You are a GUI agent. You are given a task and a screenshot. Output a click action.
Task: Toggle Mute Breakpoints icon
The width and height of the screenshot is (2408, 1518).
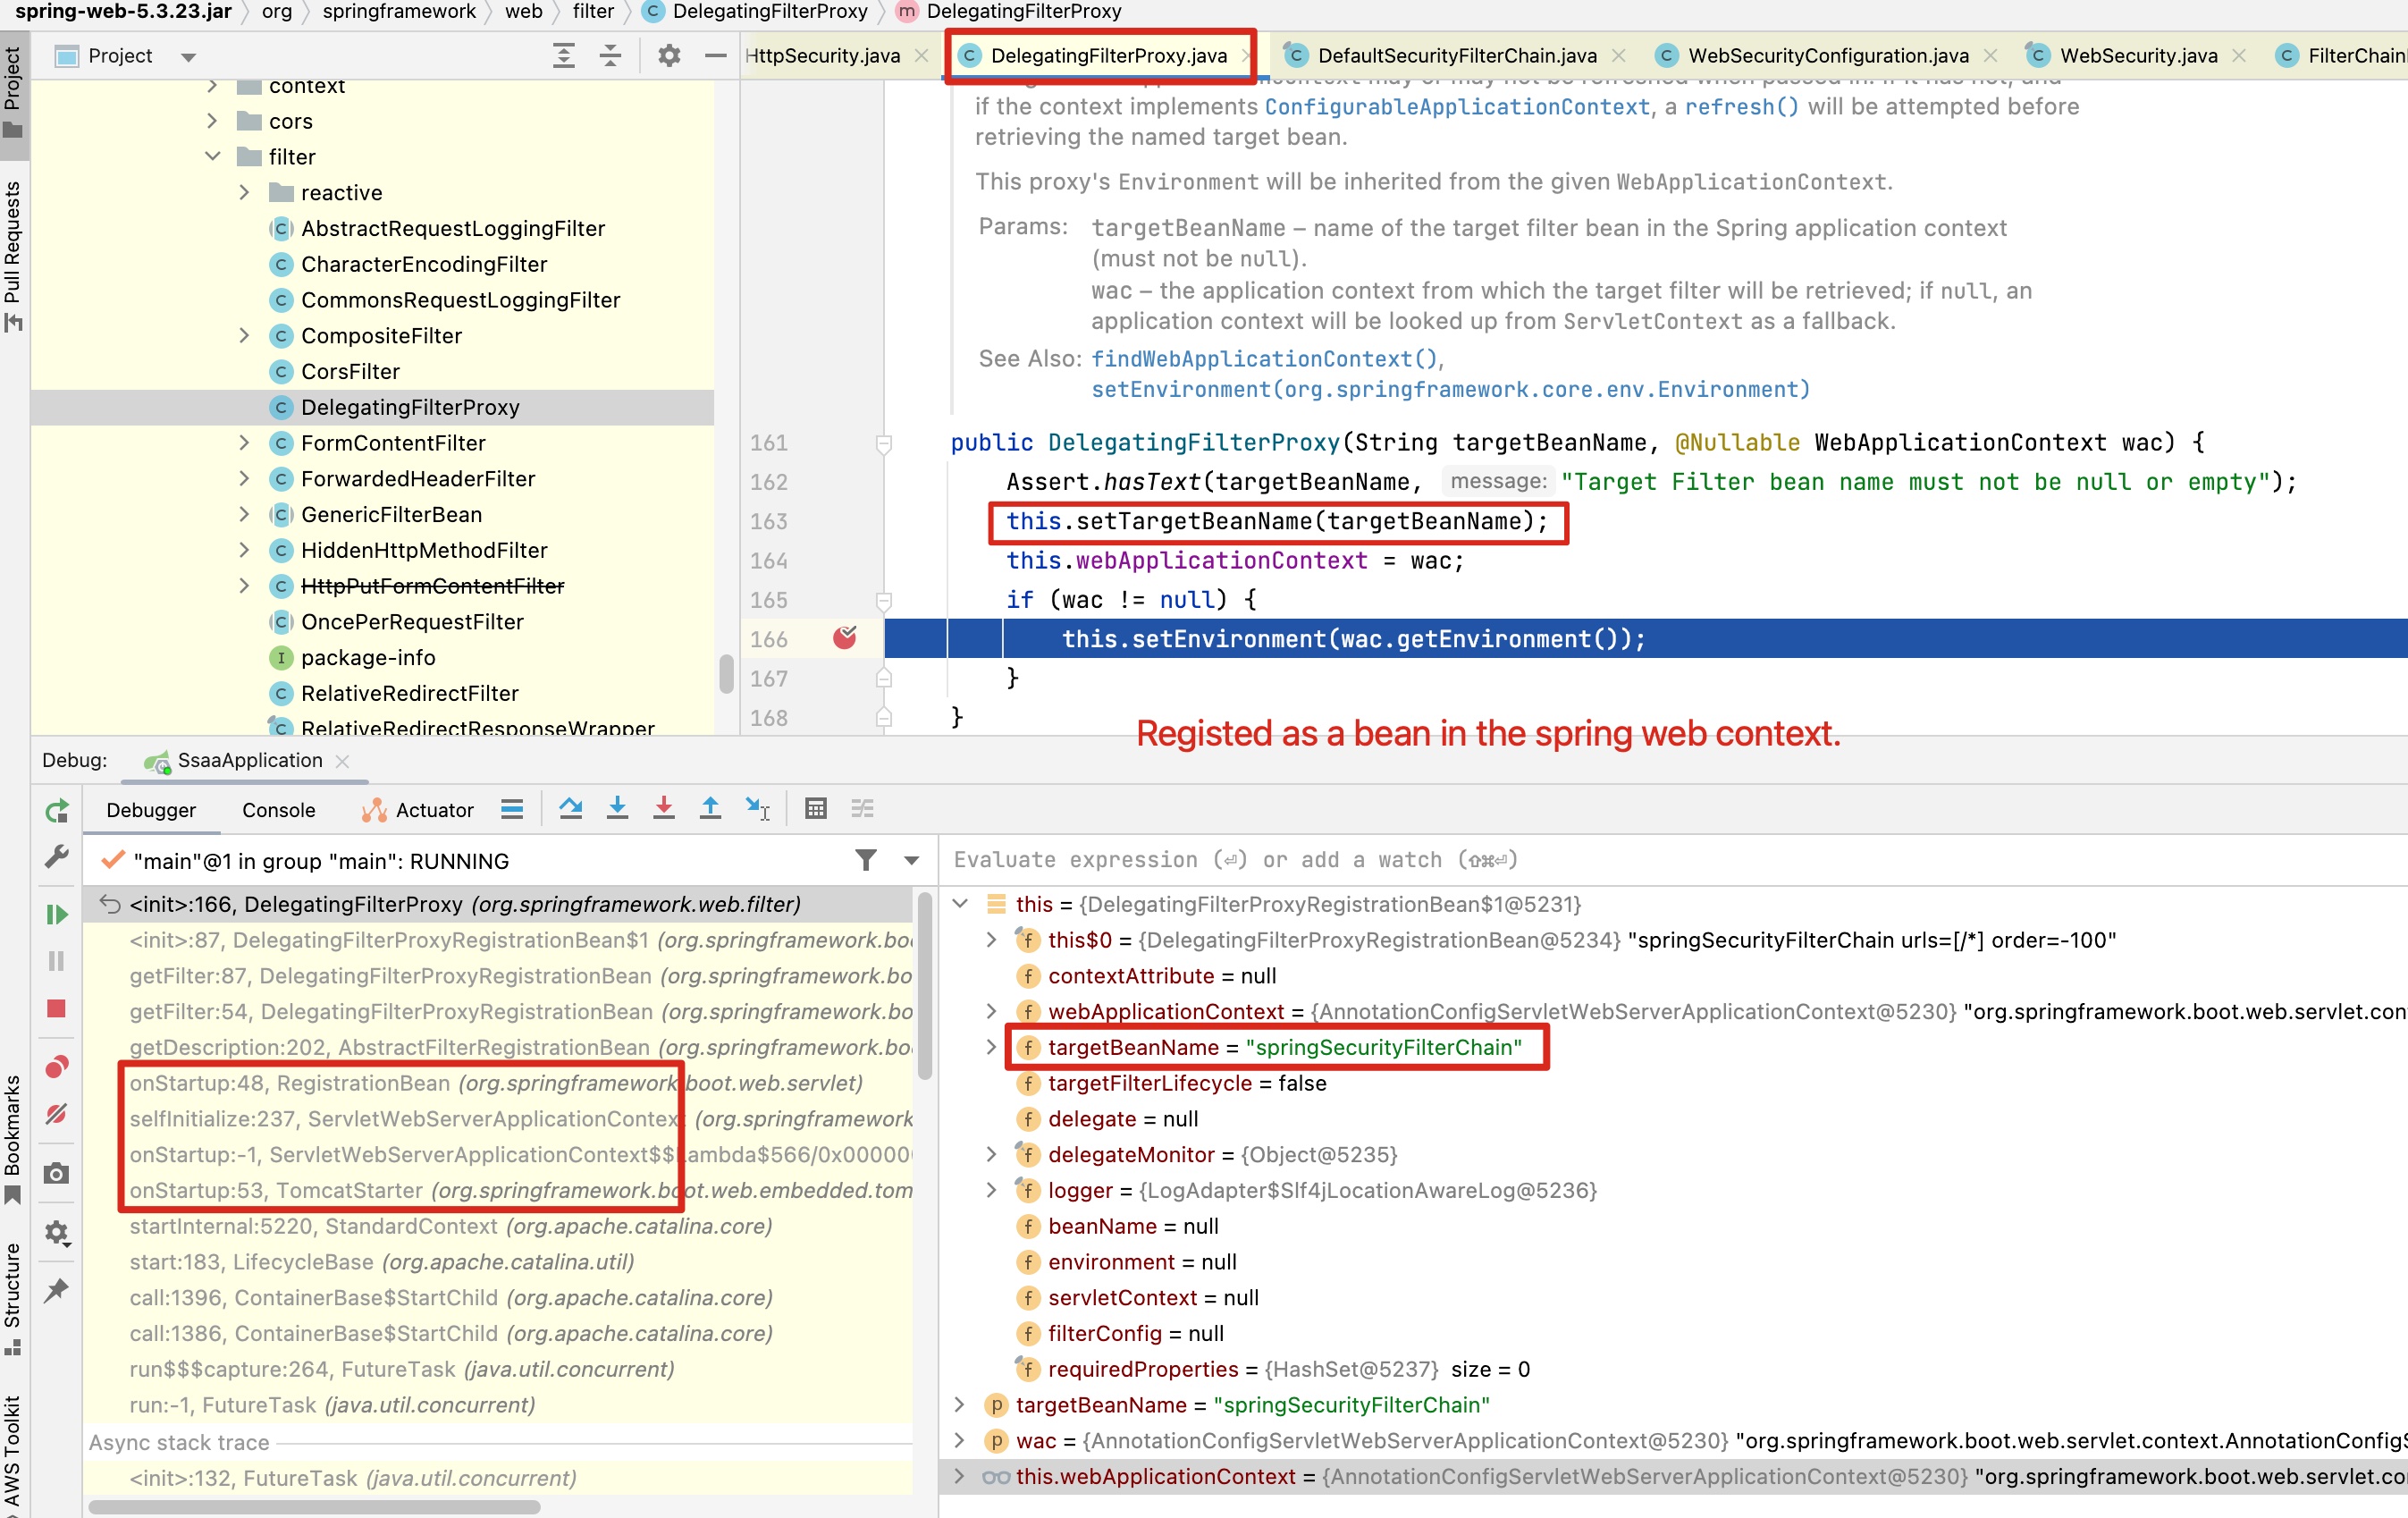tap(57, 1114)
